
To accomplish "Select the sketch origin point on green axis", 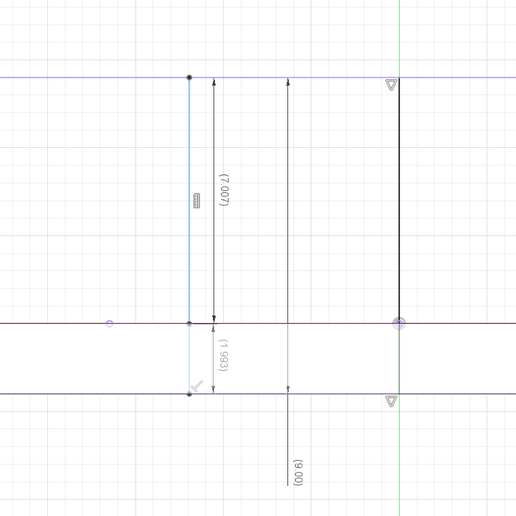I will (399, 323).
